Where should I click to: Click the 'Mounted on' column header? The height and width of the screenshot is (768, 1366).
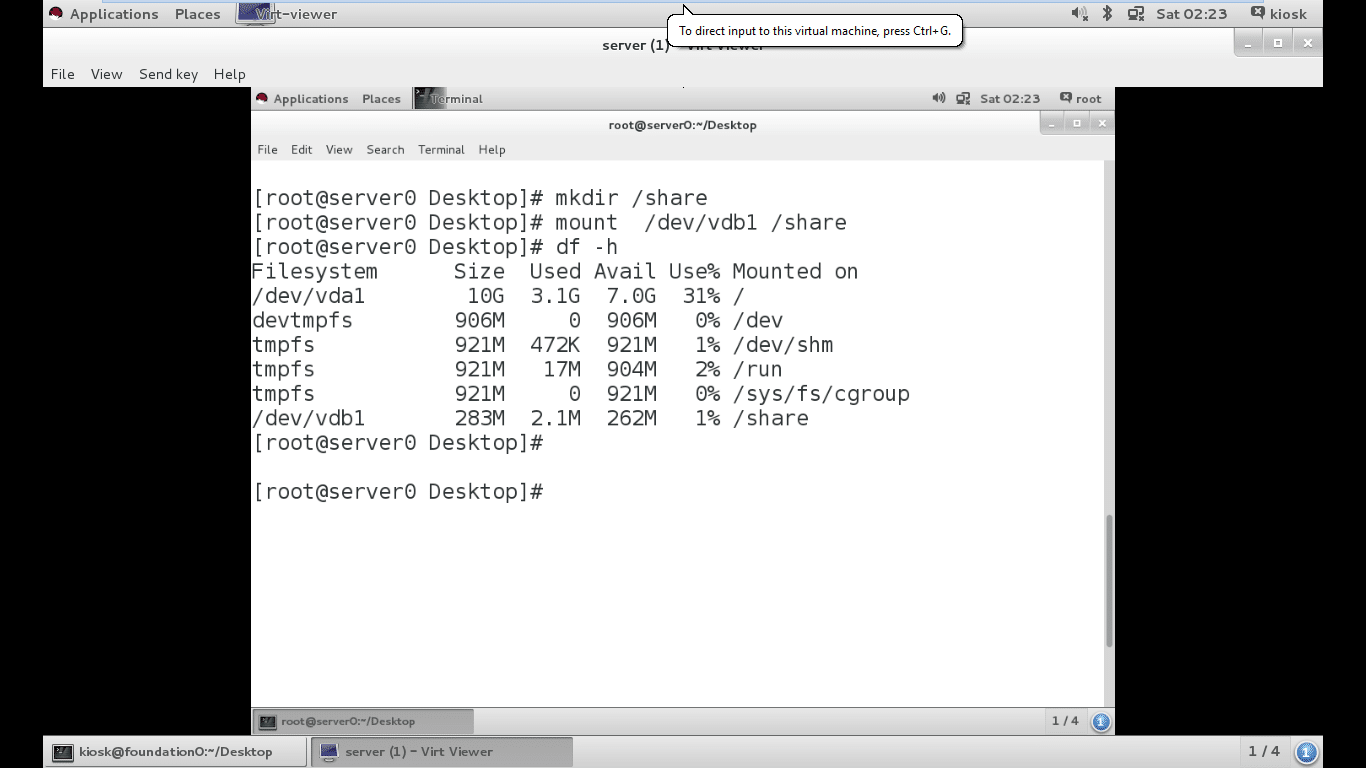coord(795,272)
